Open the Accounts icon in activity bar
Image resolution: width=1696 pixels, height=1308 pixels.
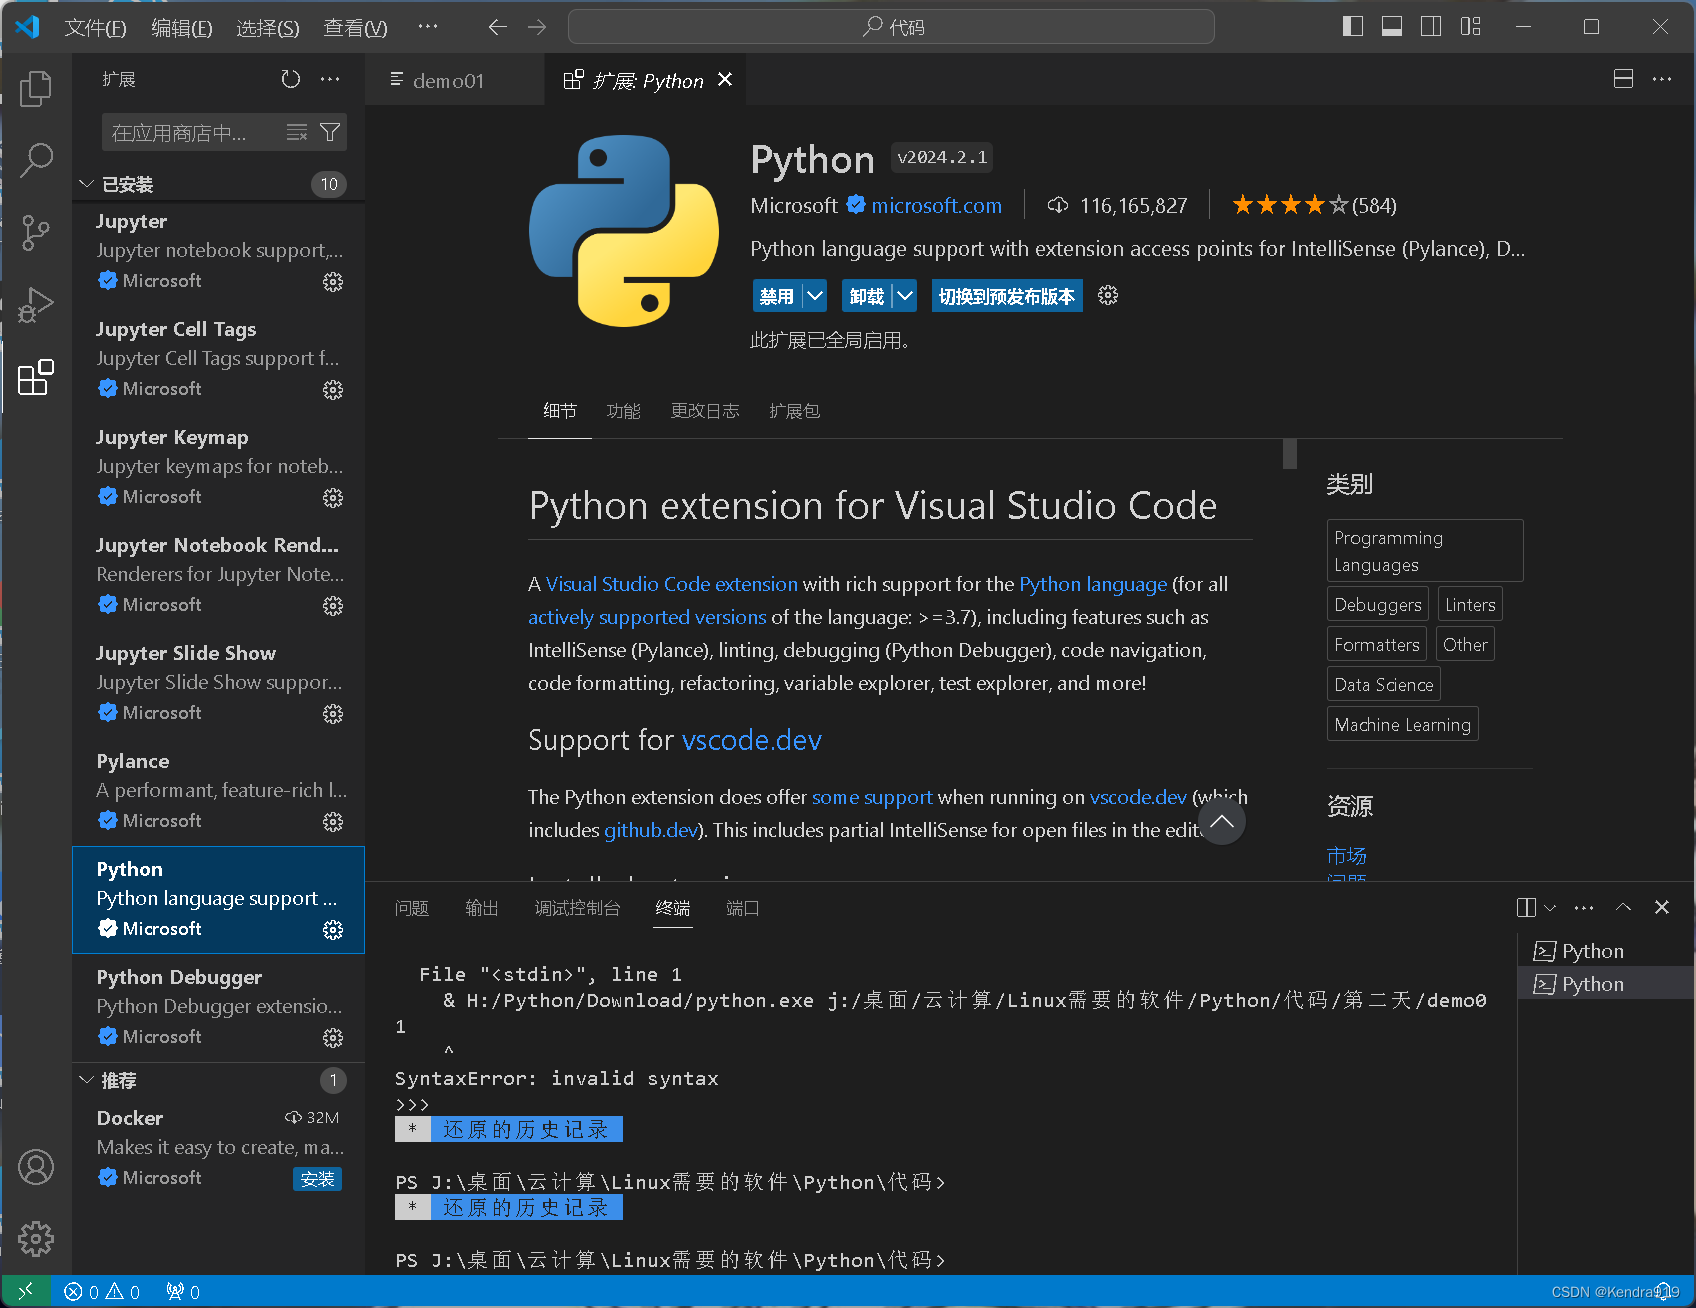(36, 1167)
